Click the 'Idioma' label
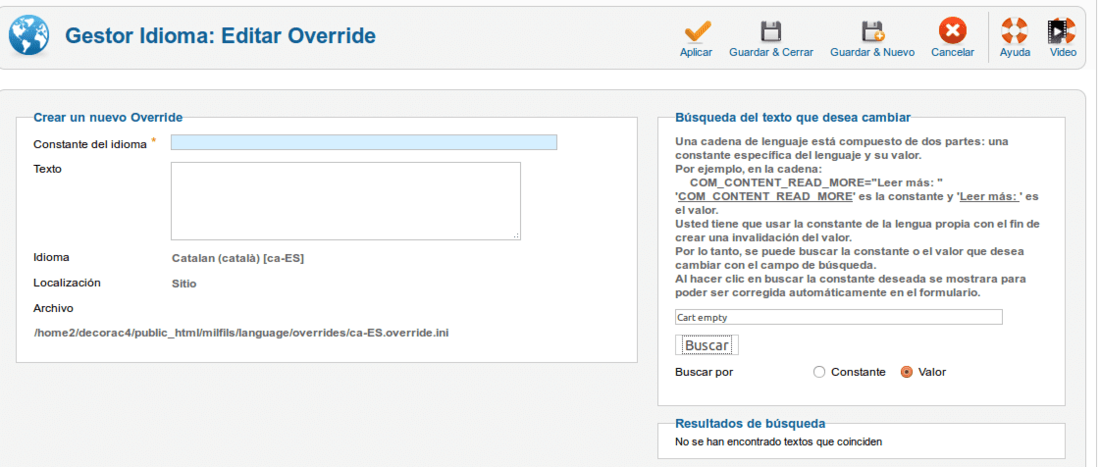 click(x=51, y=257)
